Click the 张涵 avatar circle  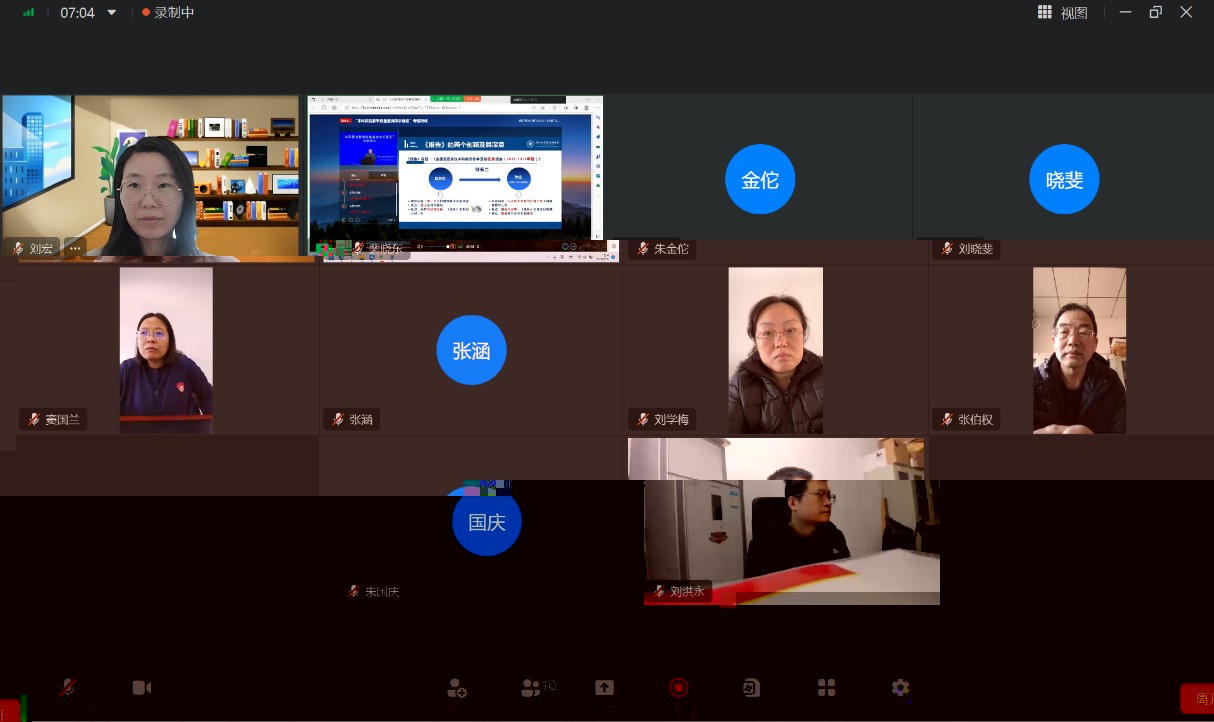pyautogui.click(x=471, y=351)
